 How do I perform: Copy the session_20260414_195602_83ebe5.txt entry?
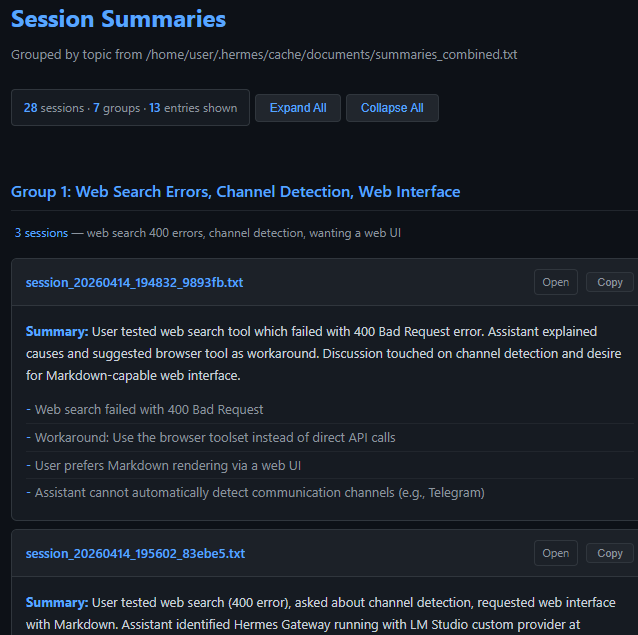pos(610,553)
